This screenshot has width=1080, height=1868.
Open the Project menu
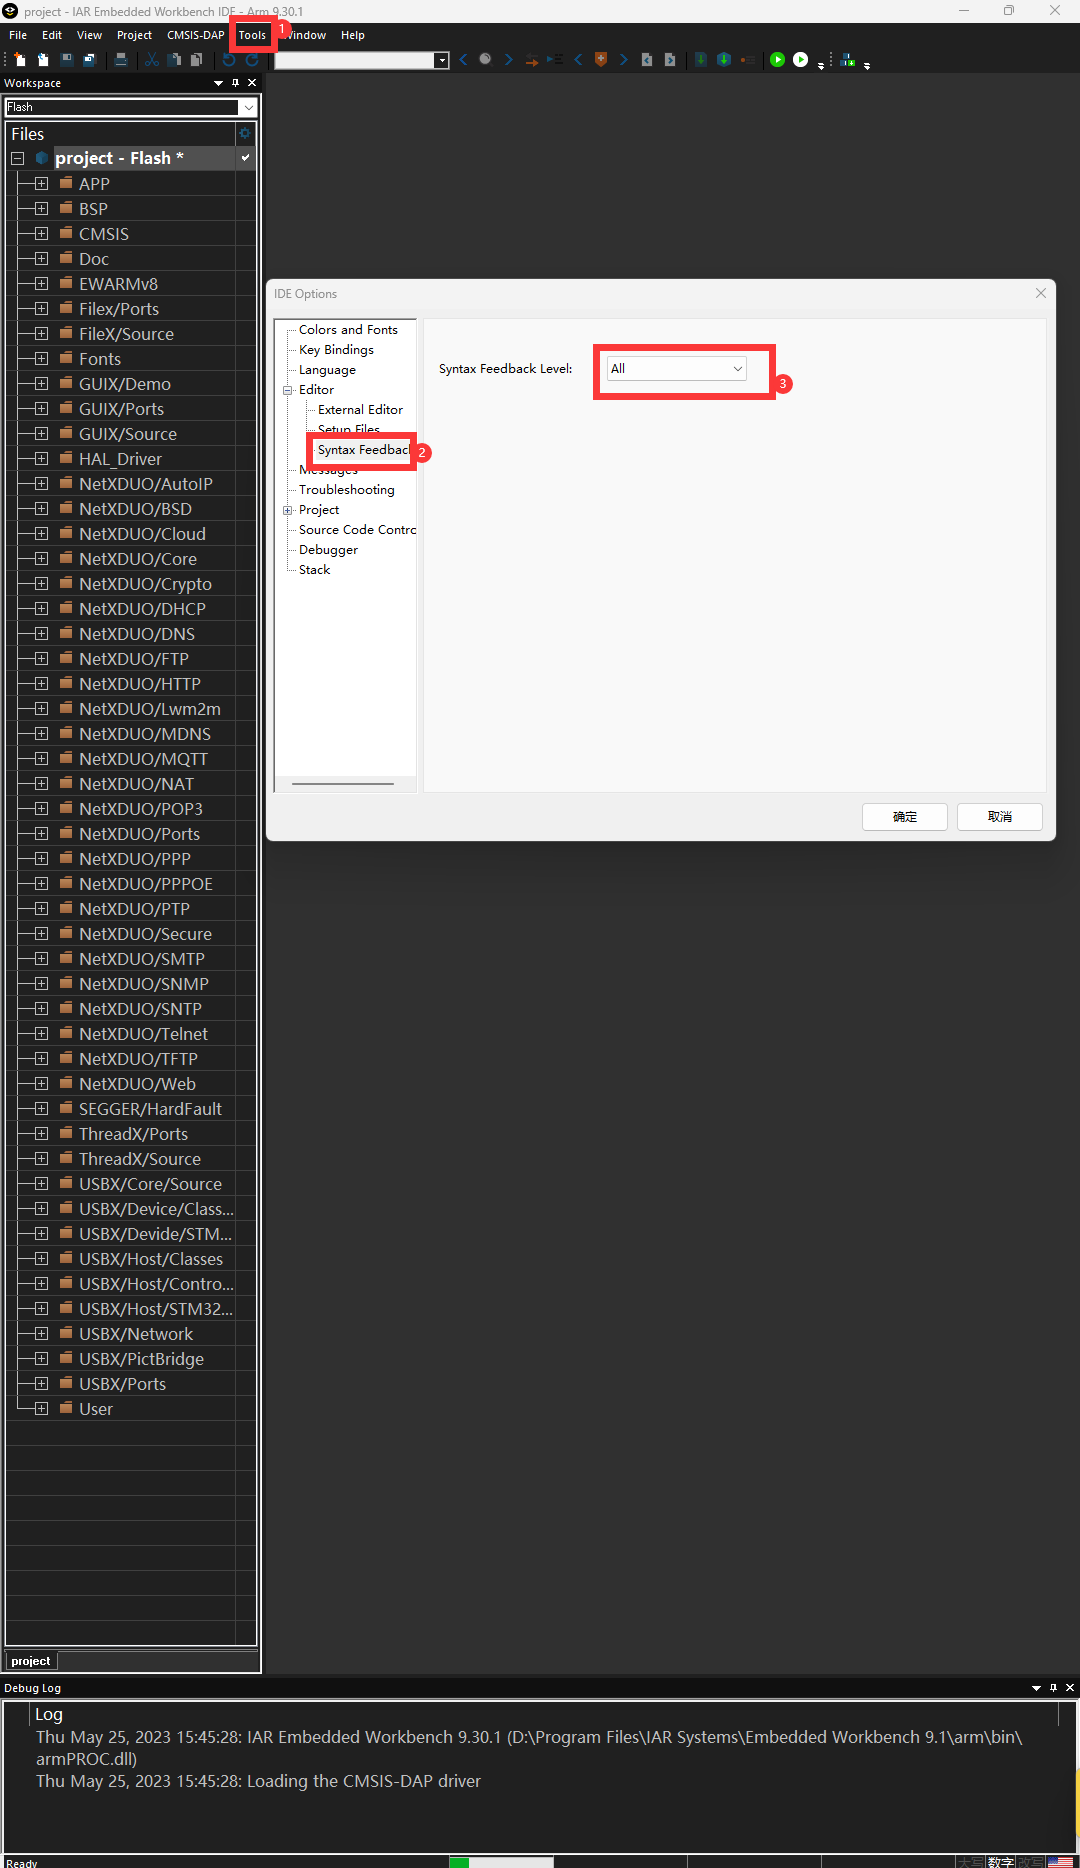coord(134,35)
